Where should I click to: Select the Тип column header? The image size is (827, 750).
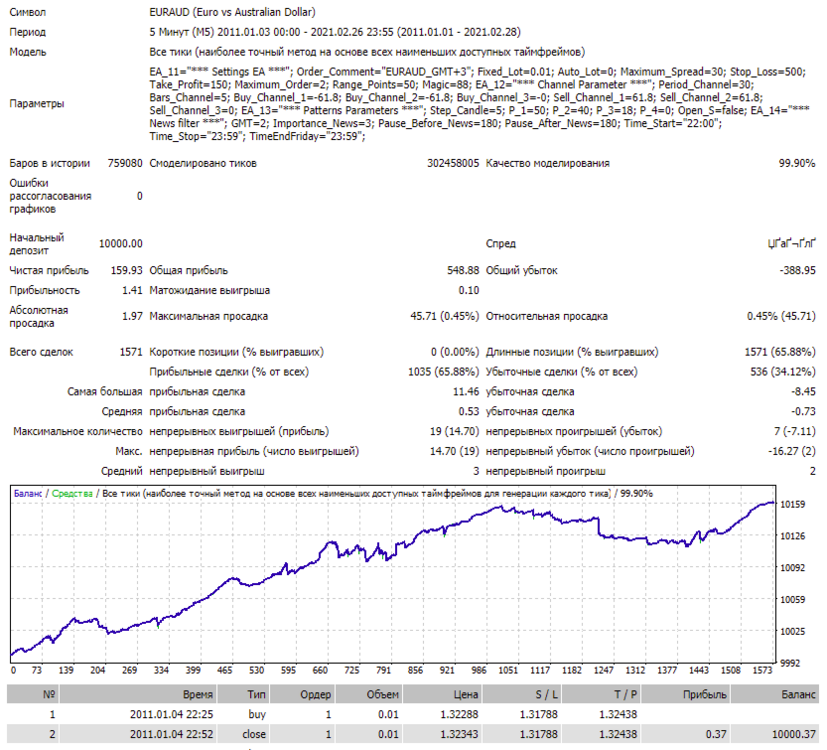click(244, 694)
